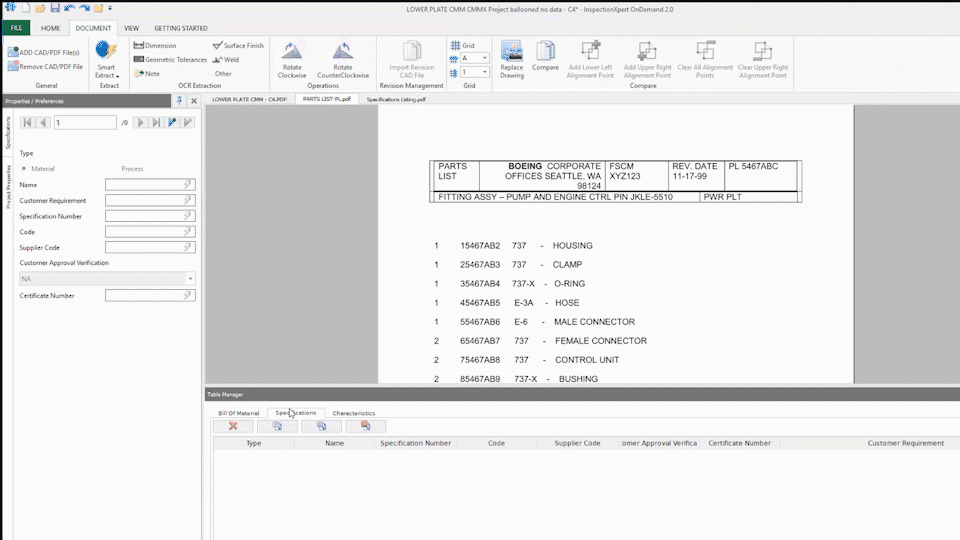Screen dimensions: 960x540
Task: Click the Smart Extract icon
Action: tap(106, 51)
